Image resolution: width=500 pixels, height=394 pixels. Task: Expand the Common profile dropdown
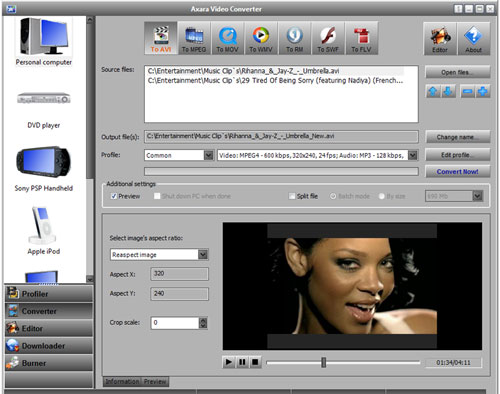point(209,155)
